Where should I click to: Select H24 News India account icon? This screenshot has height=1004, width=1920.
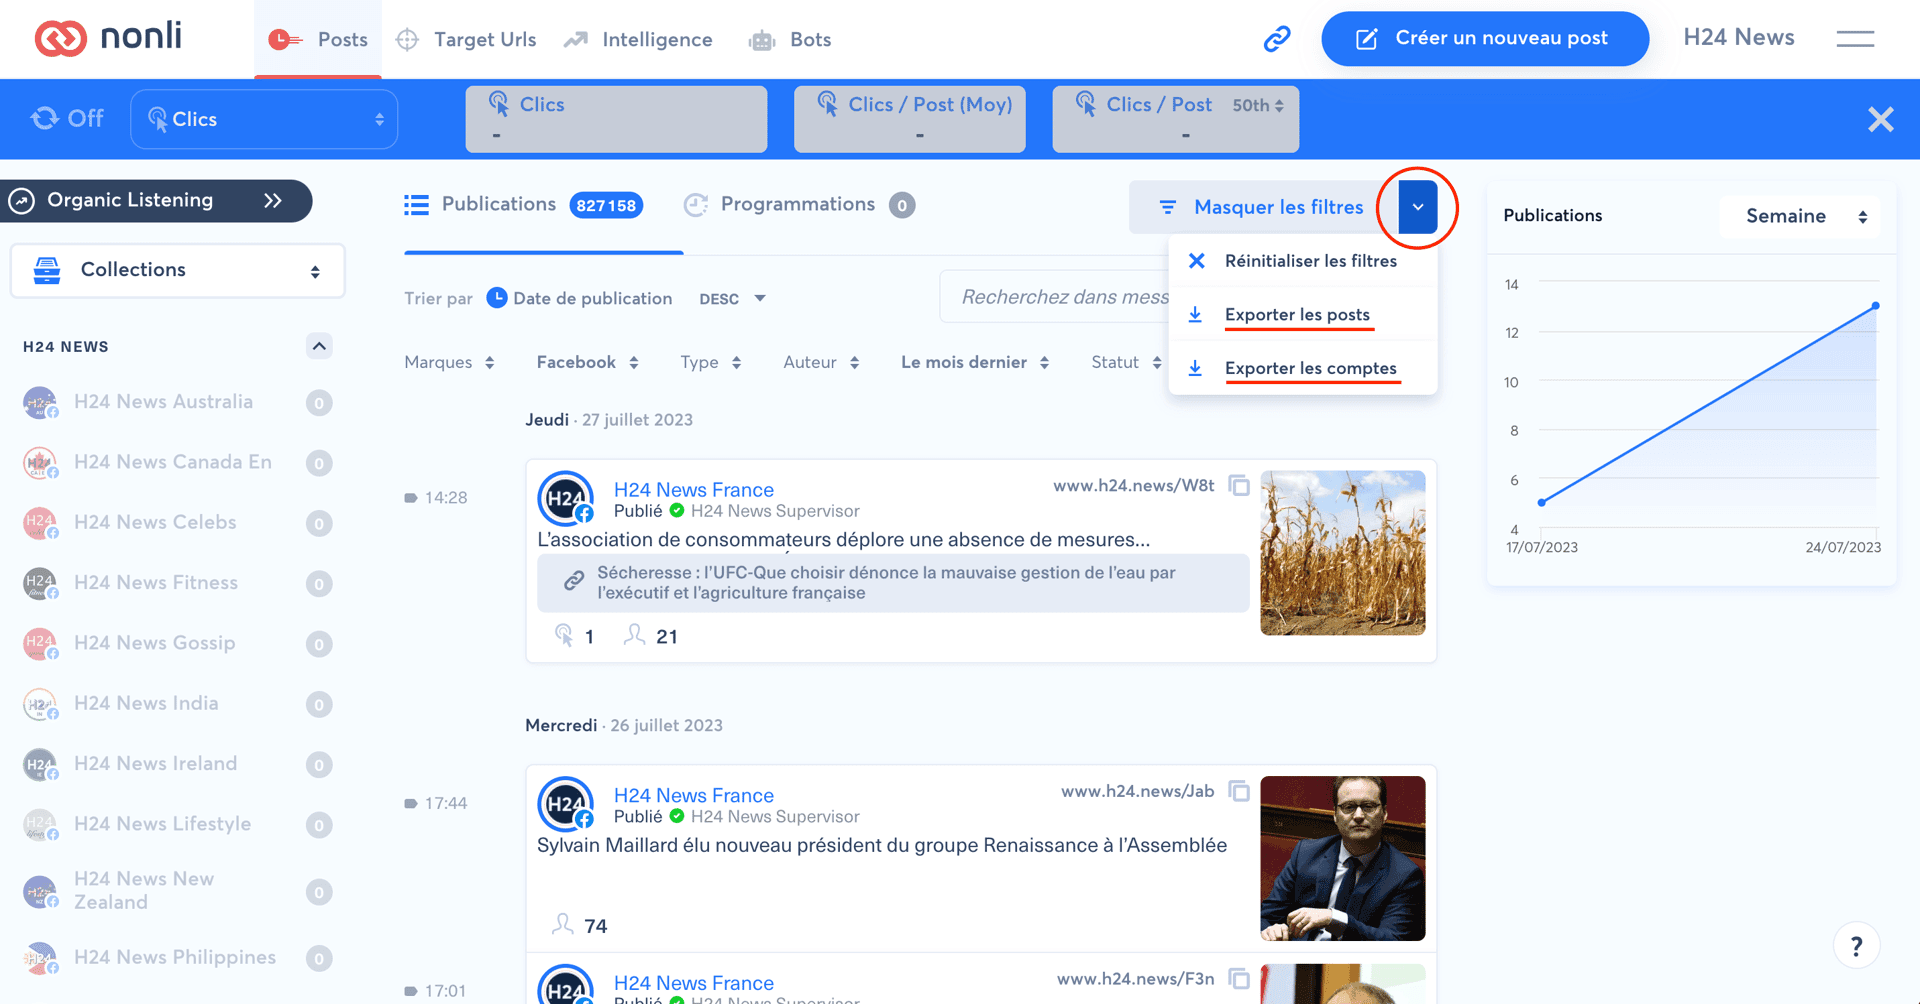click(40, 704)
